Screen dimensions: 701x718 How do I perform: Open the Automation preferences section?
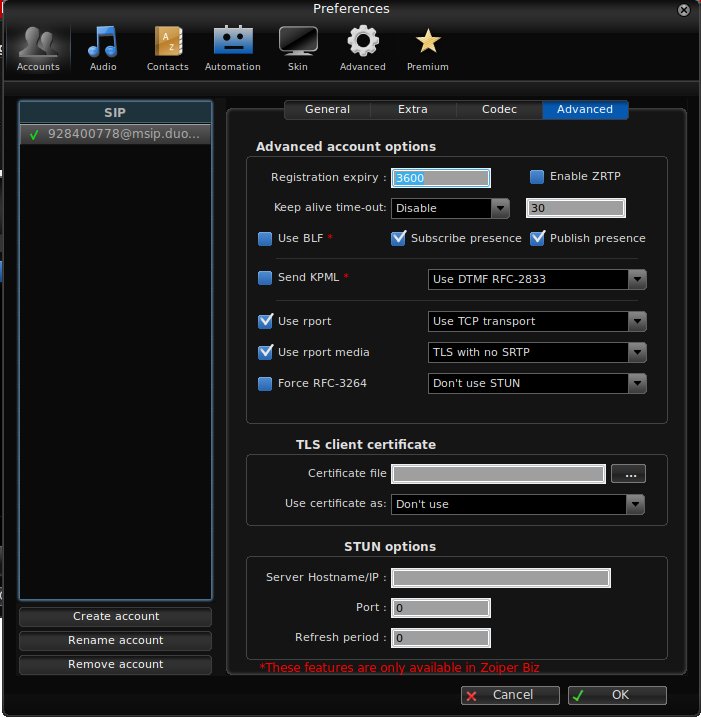(232, 48)
